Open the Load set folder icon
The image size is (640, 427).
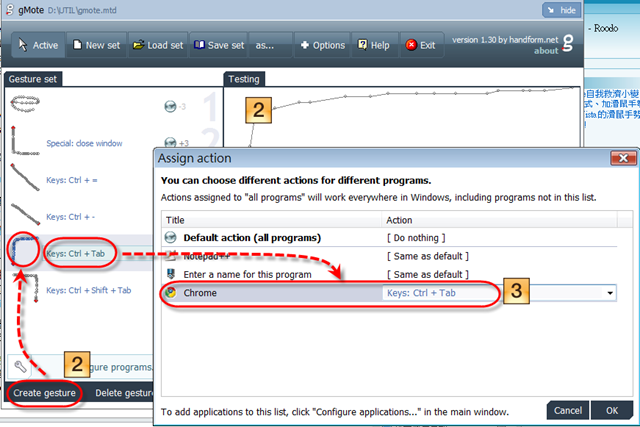(138, 45)
